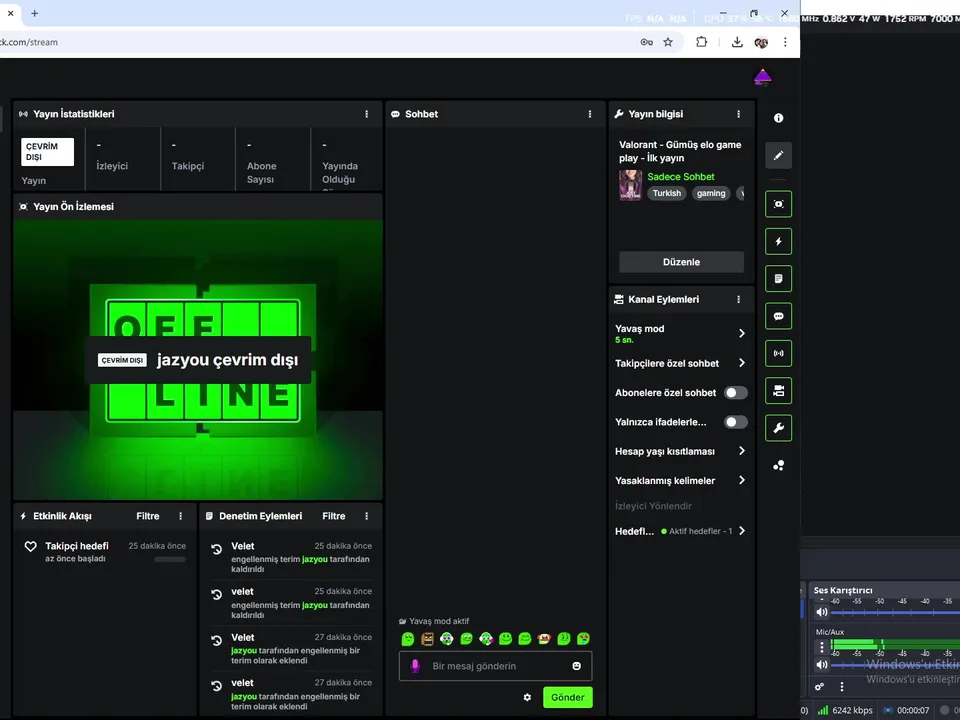Open Mic/Aux three-dot options in OBS
Screen dimensions: 960x720
pos(822,647)
